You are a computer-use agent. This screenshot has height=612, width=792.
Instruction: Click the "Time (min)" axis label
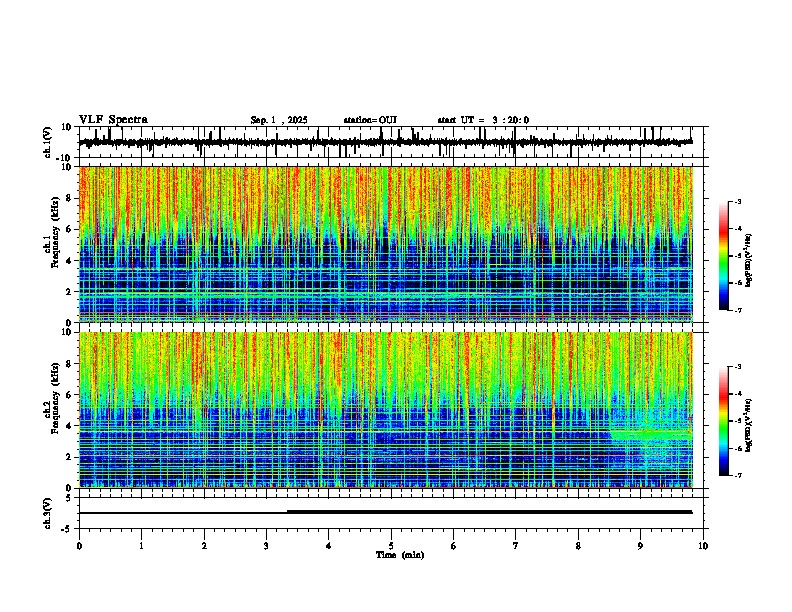coord(400,555)
